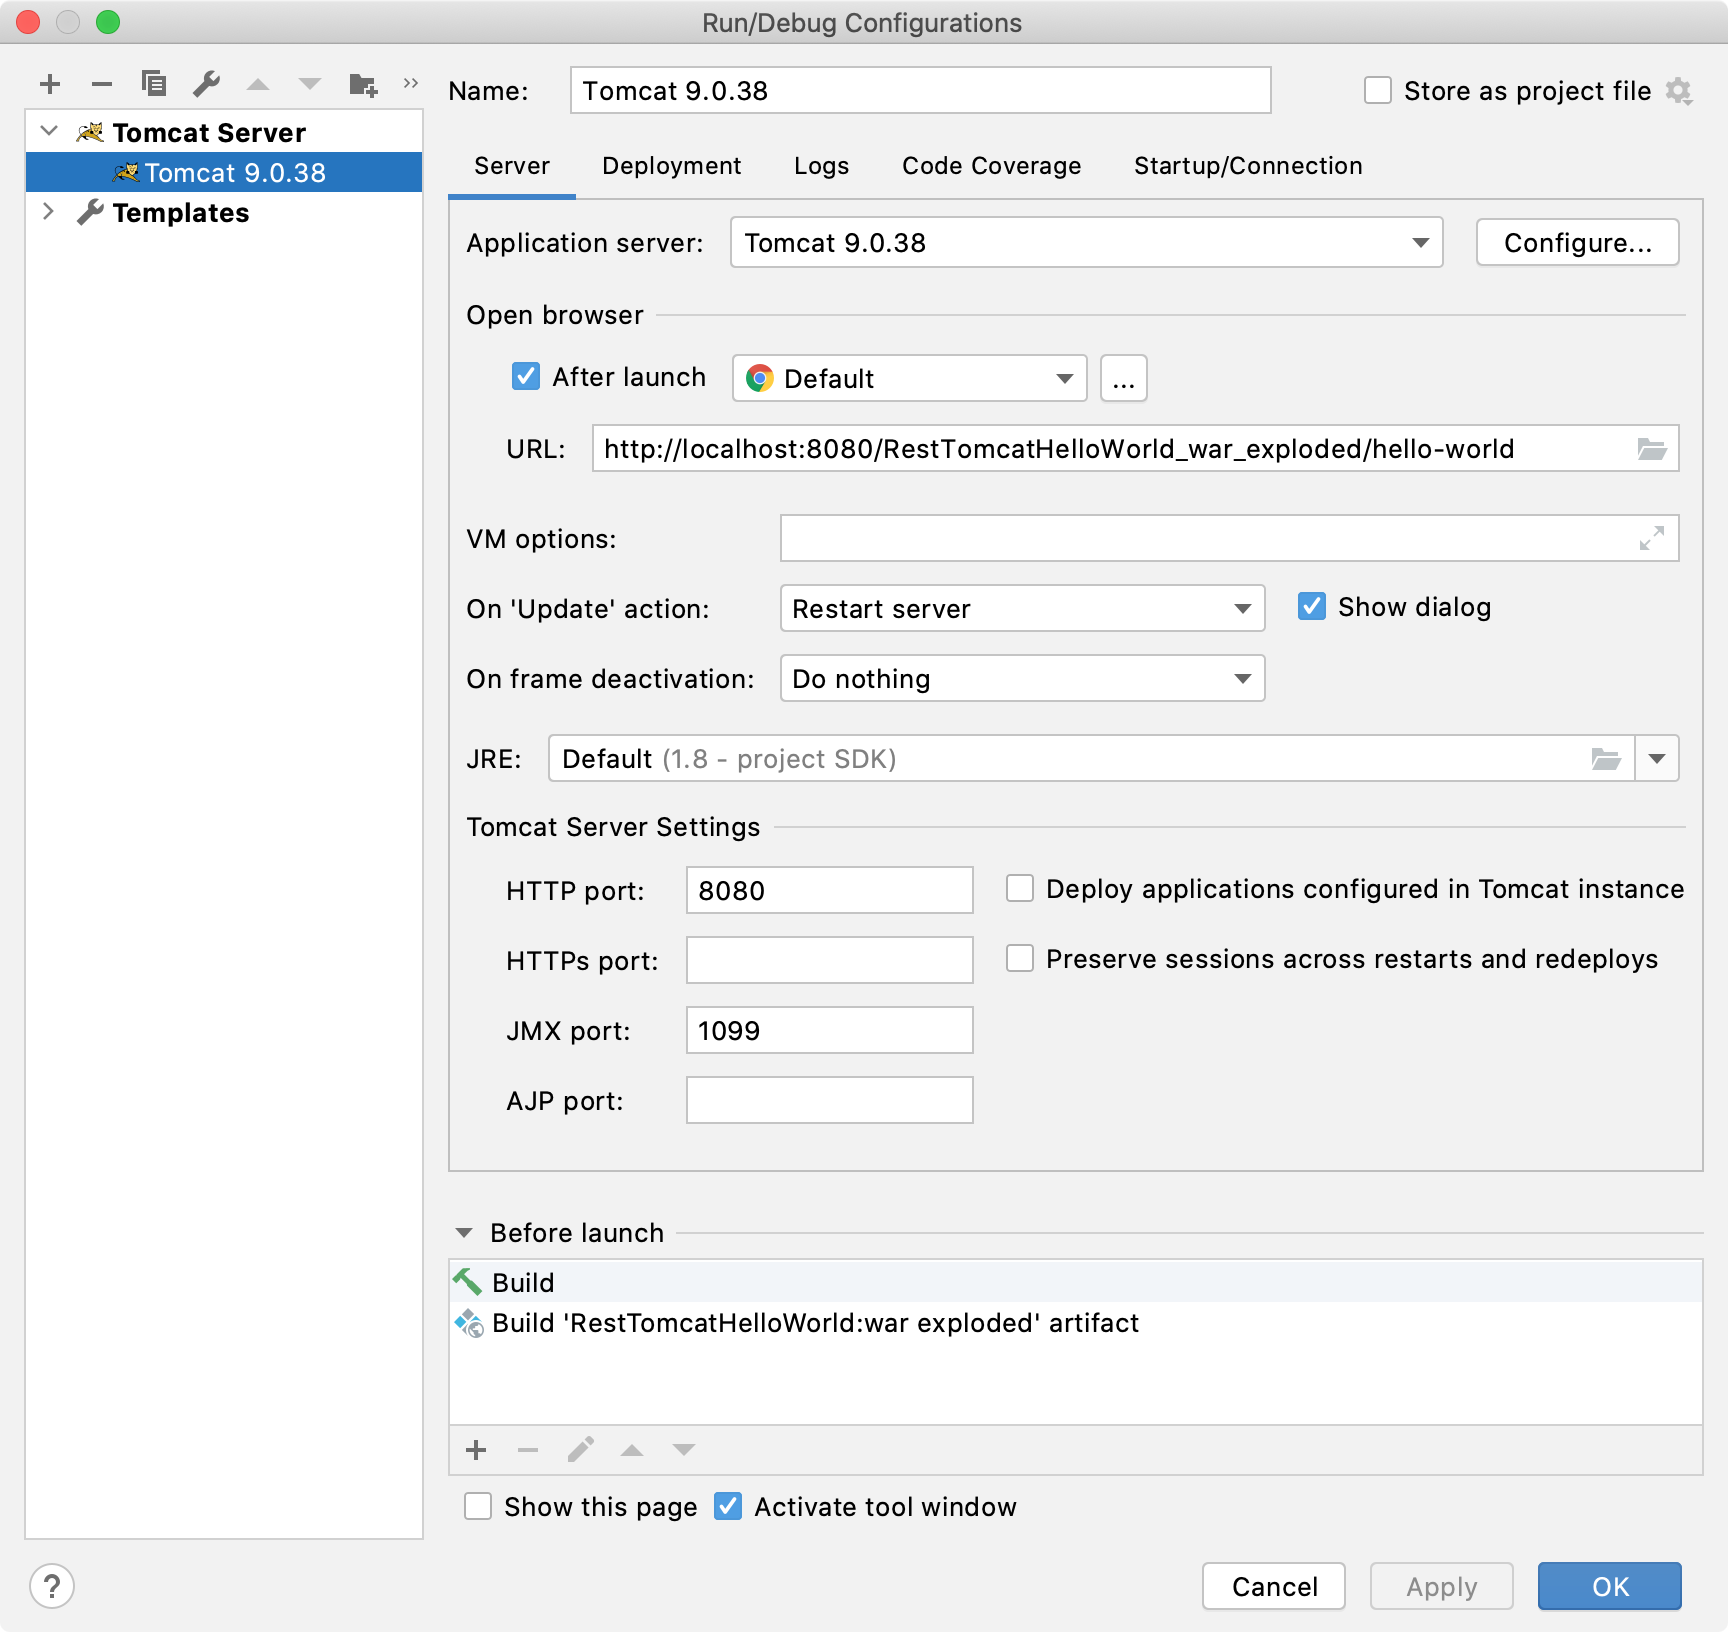The image size is (1728, 1632).
Task: Click gear icon beside Store as project file
Action: tap(1679, 92)
